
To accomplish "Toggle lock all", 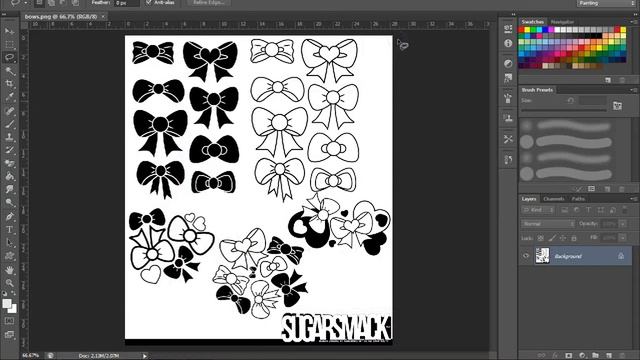I will [x=573, y=238].
